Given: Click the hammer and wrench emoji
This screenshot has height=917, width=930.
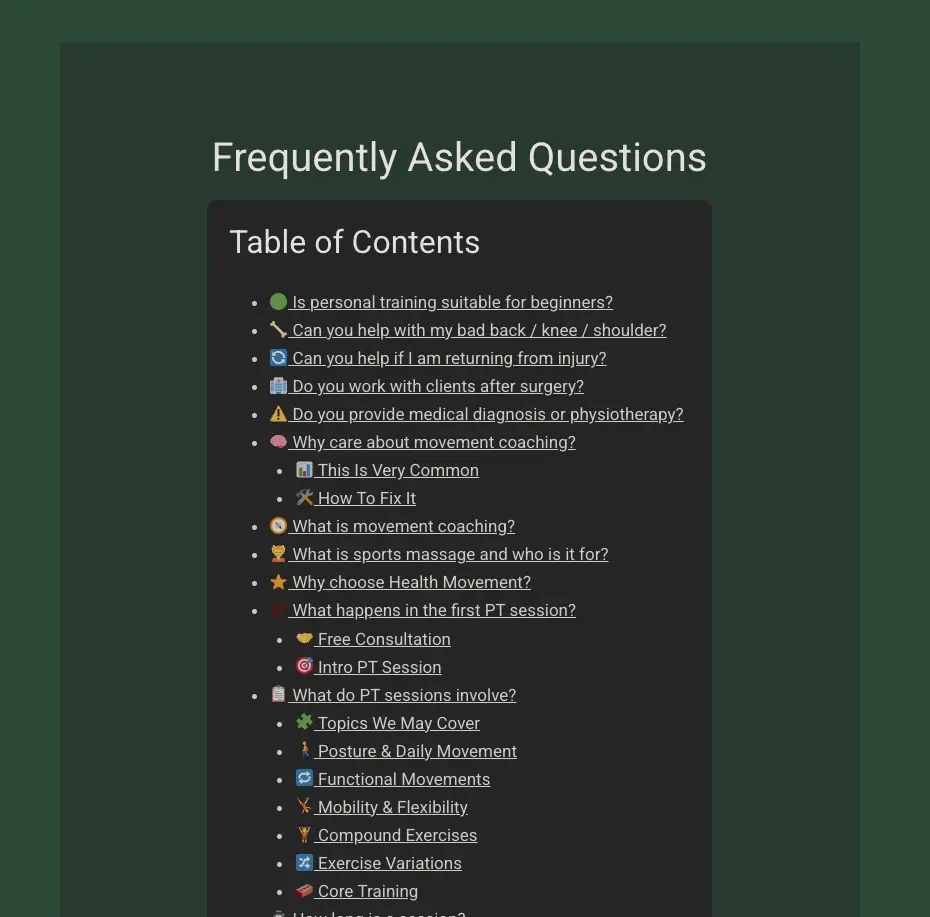Looking at the screenshot, I should pyautogui.click(x=304, y=497).
